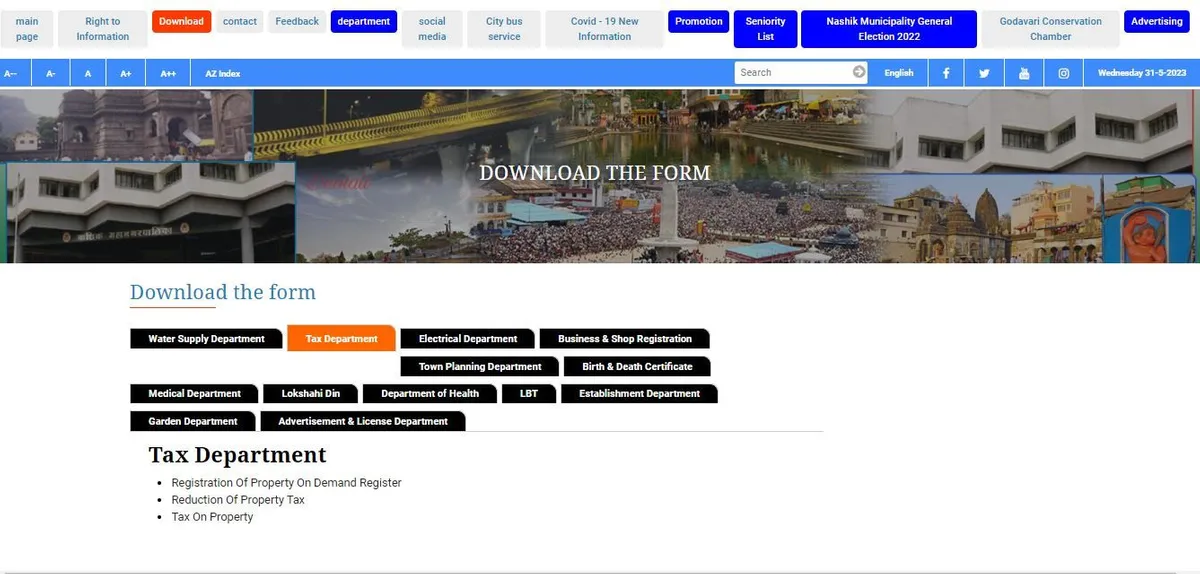Select the Electrical Department tab
1200x574 pixels.
pyautogui.click(x=468, y=339)
